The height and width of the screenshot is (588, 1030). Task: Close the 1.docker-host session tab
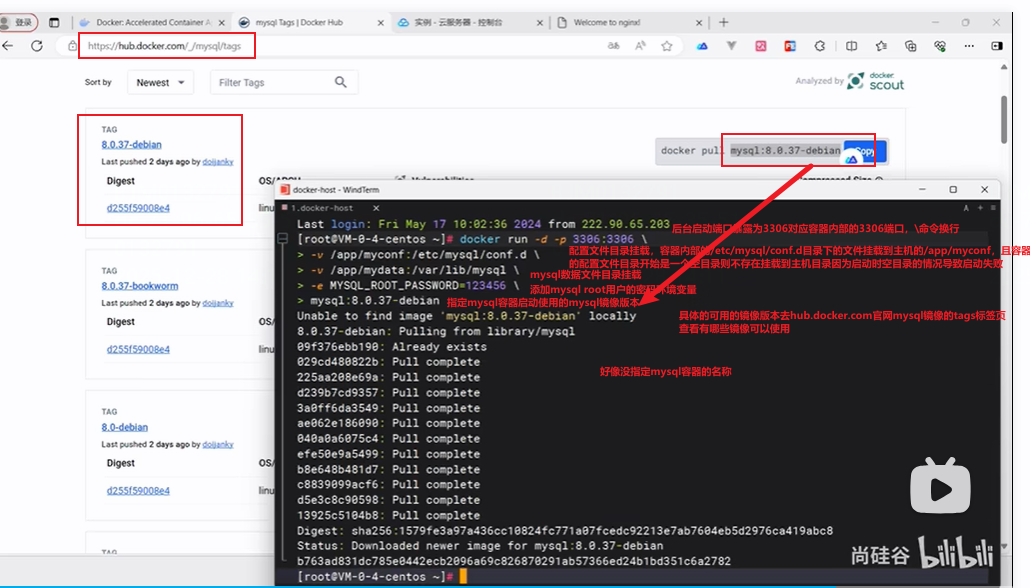376,208
